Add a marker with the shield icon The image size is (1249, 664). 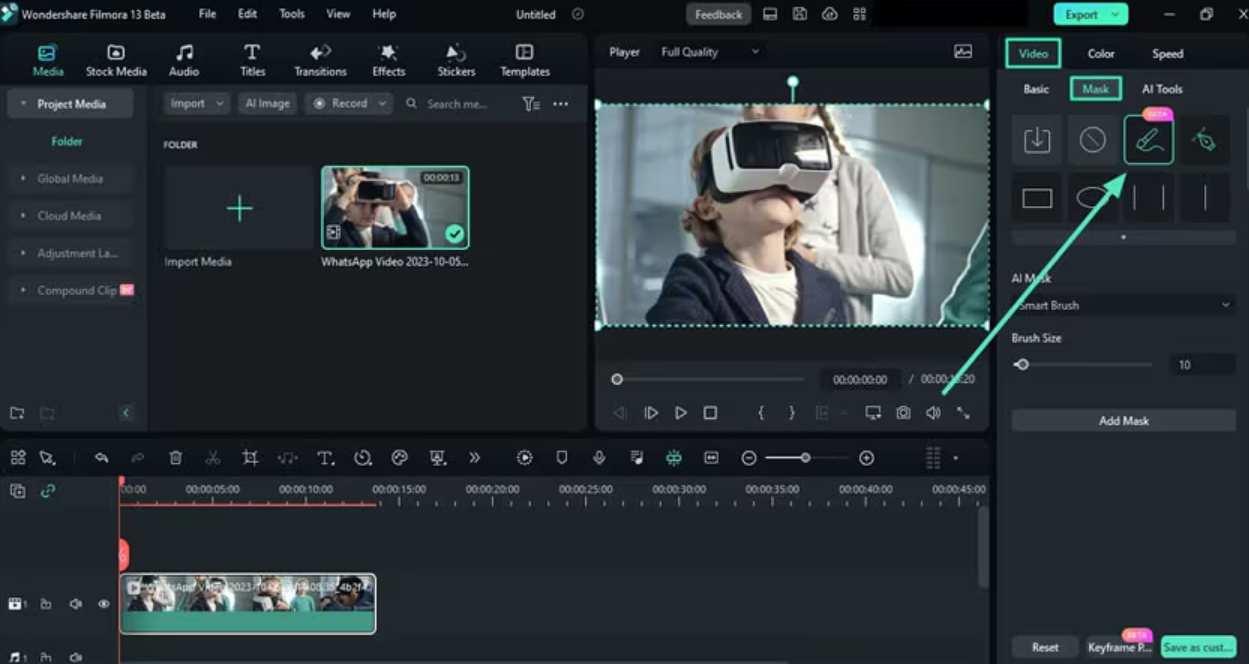(562, 457)
